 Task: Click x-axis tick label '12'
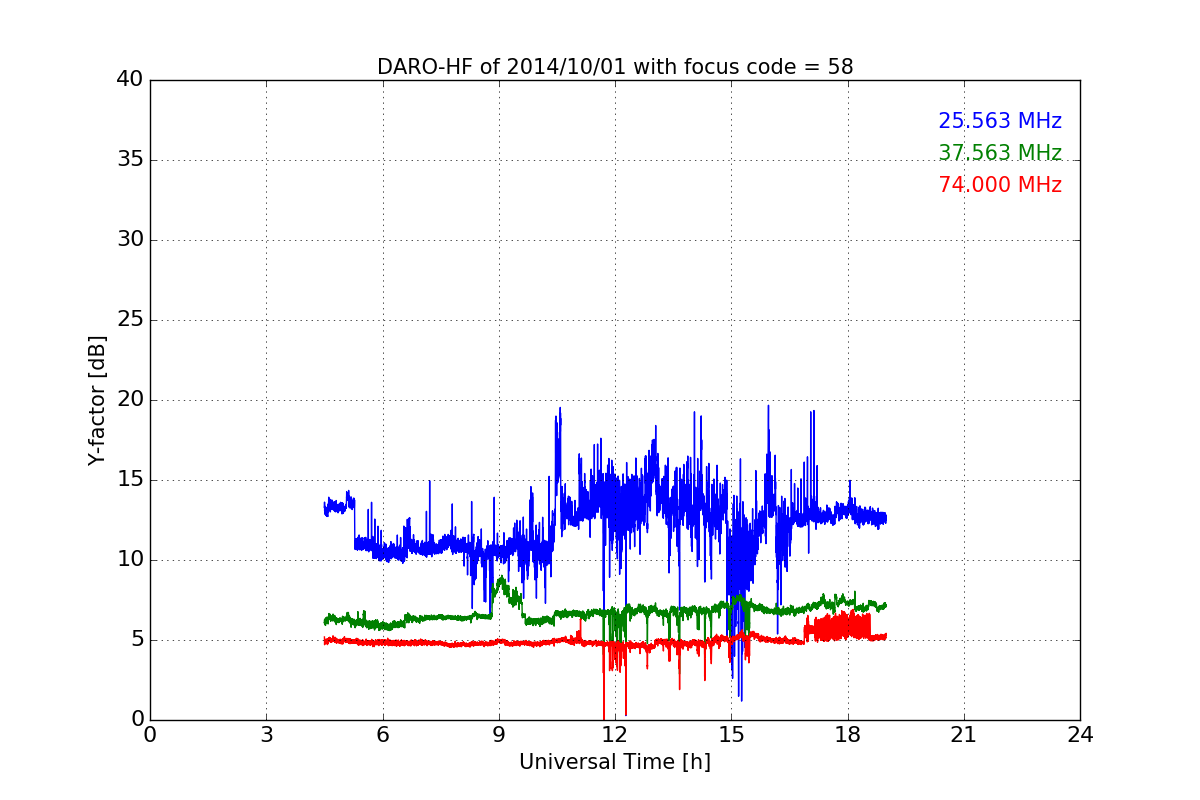pos(615,735)
